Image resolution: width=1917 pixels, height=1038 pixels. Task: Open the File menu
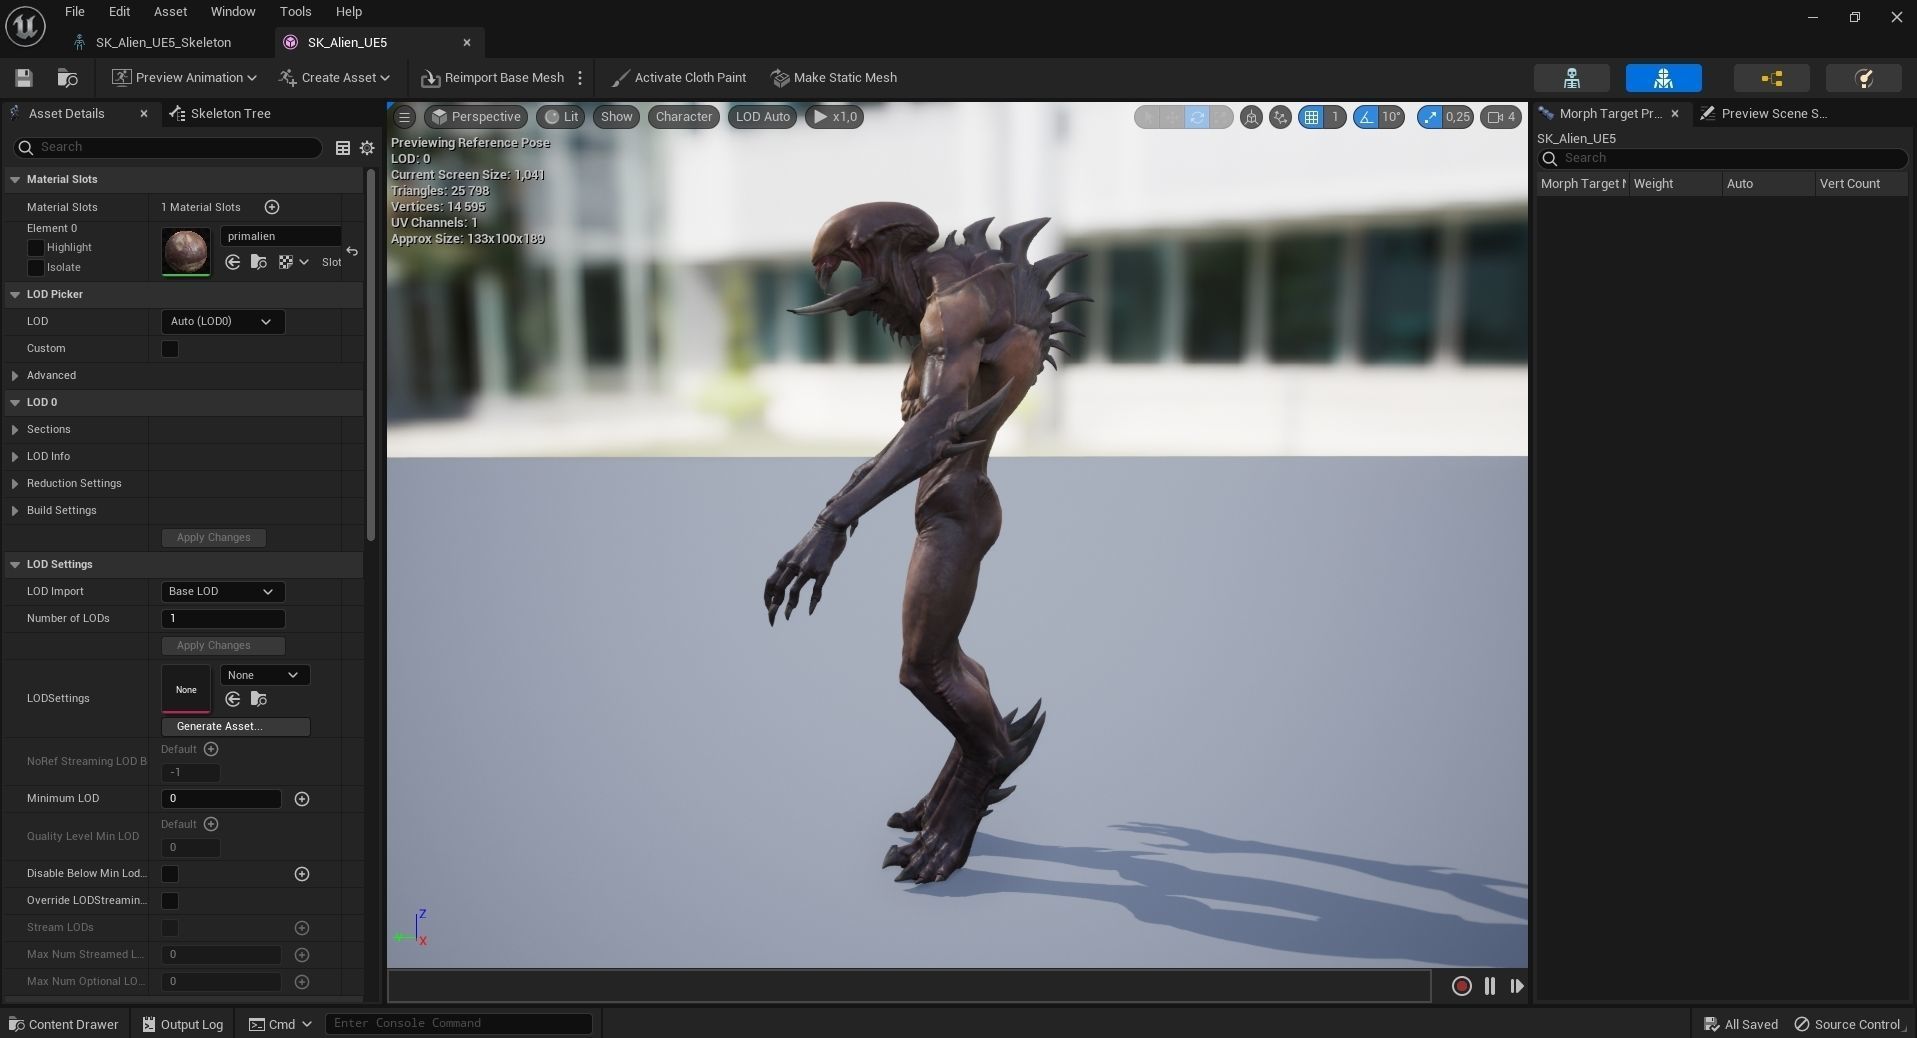coord(75,12)
